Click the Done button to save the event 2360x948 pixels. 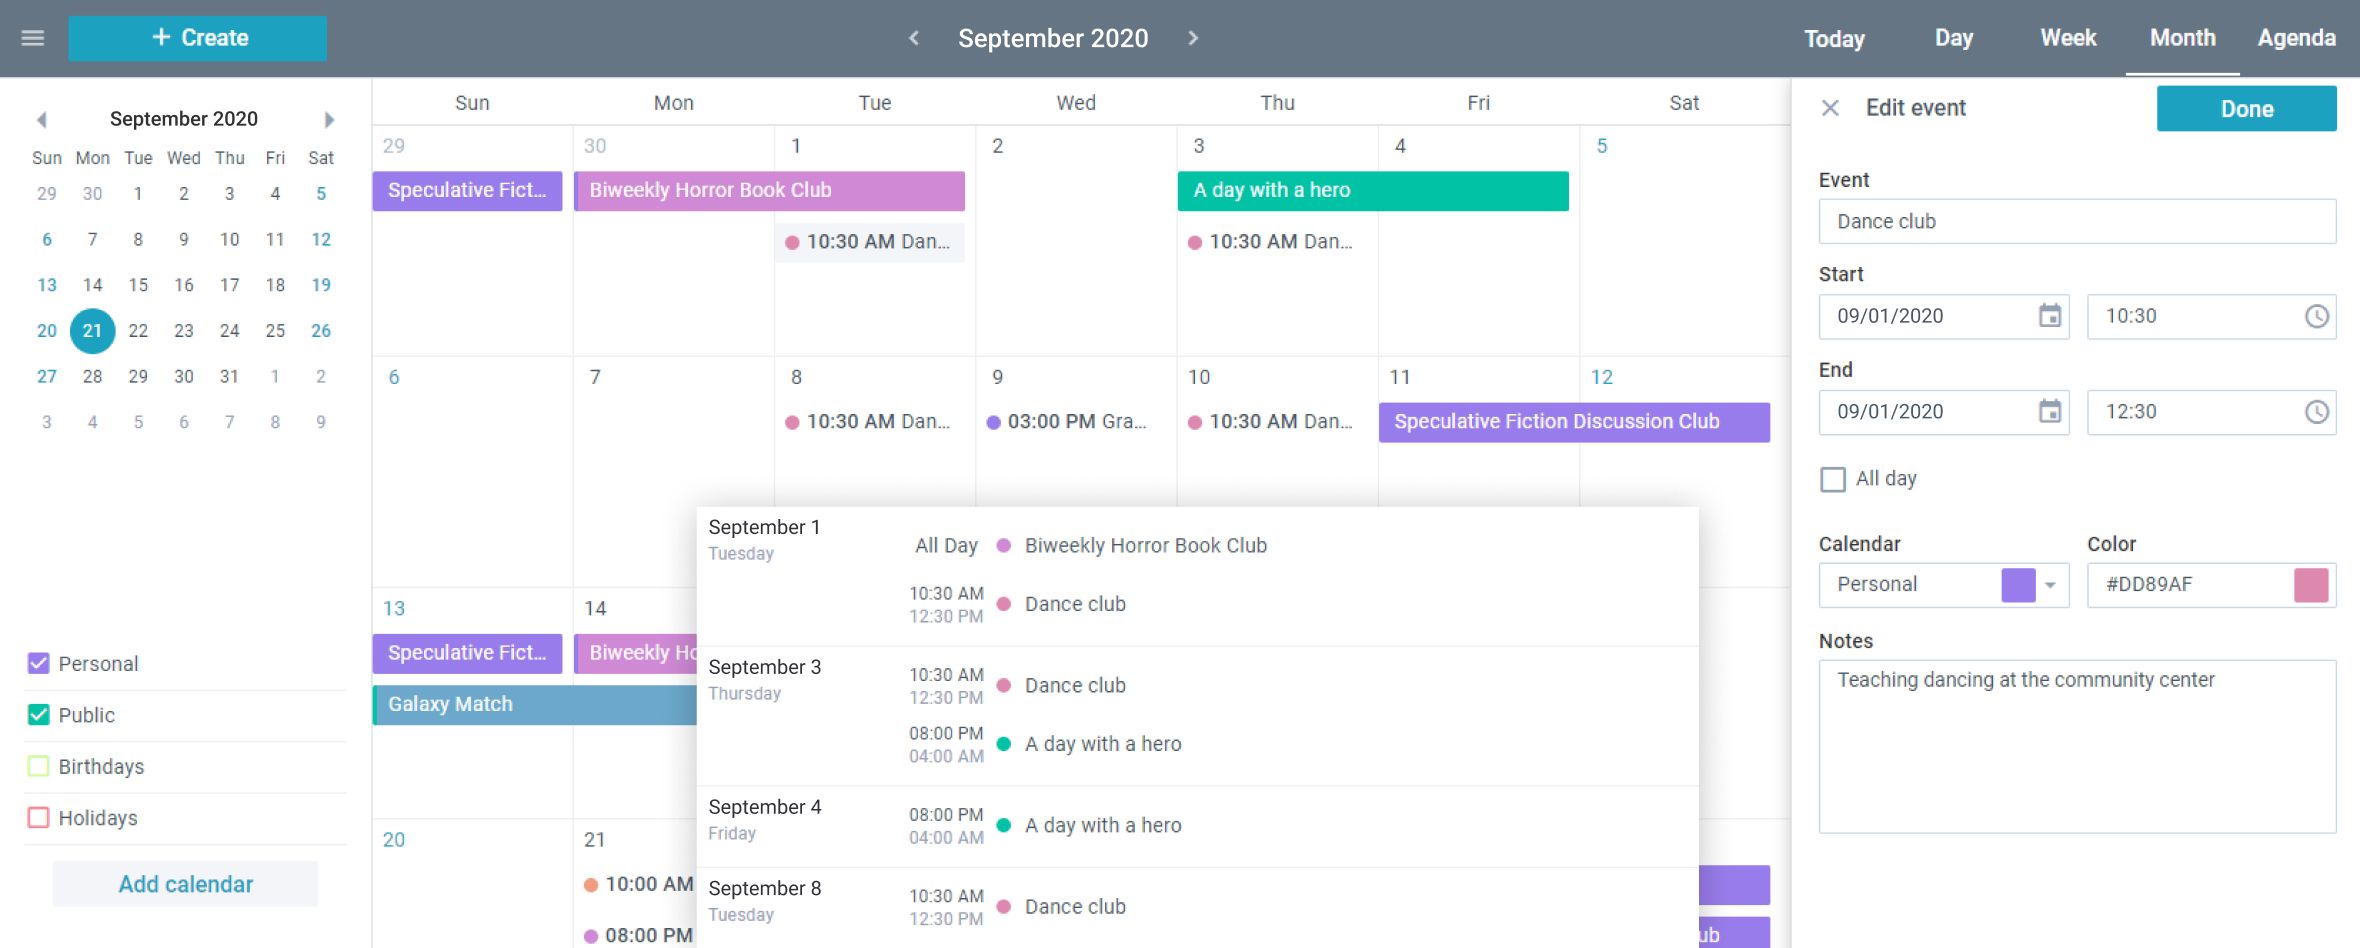2246,108
